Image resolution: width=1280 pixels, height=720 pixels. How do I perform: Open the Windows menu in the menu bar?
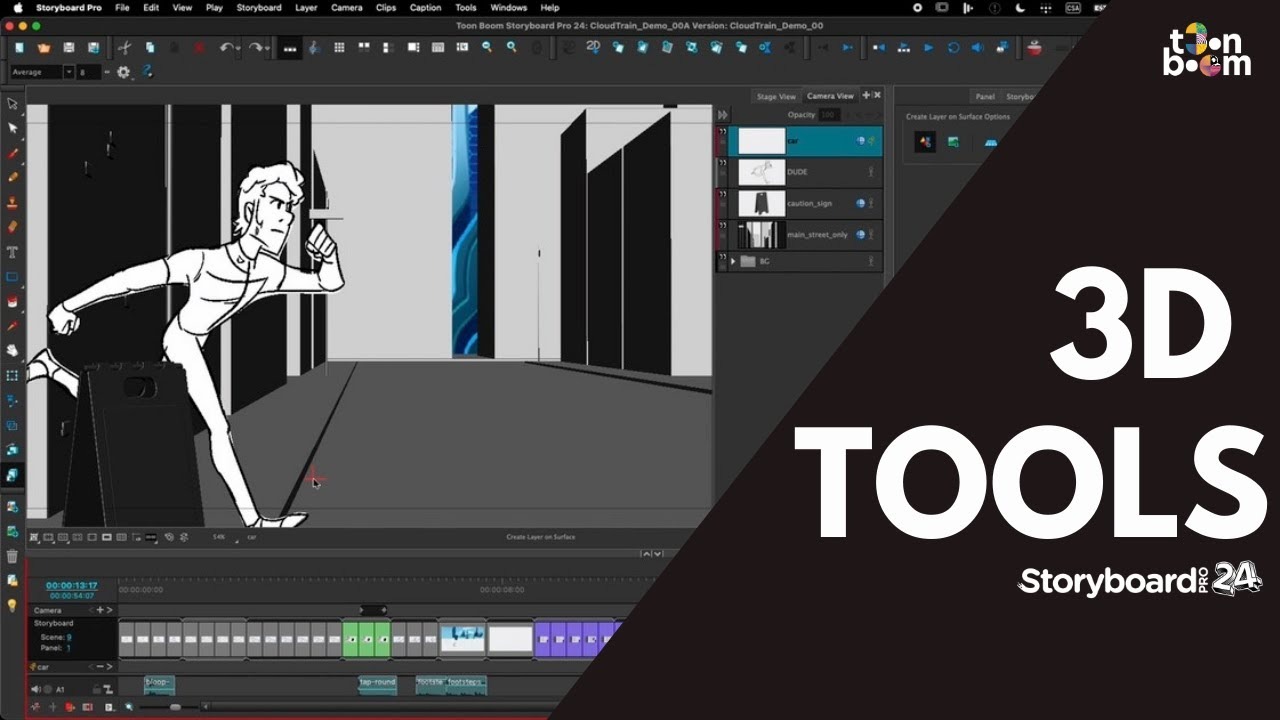[508, 8]
